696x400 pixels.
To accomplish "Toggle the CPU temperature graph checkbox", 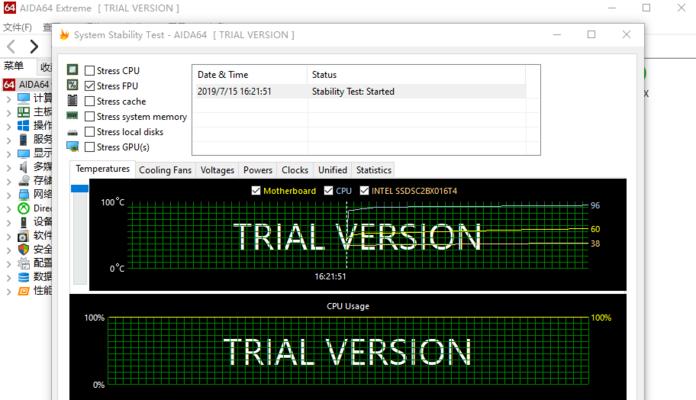I will coord(328,190).
